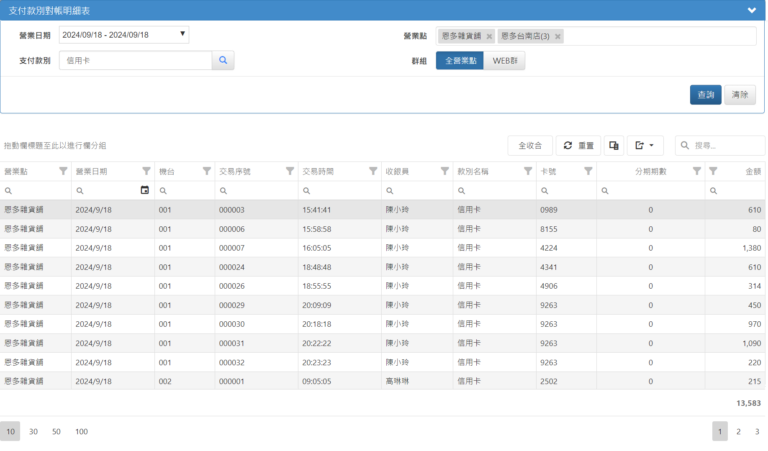Click amount cell 970

coord(754,324)
